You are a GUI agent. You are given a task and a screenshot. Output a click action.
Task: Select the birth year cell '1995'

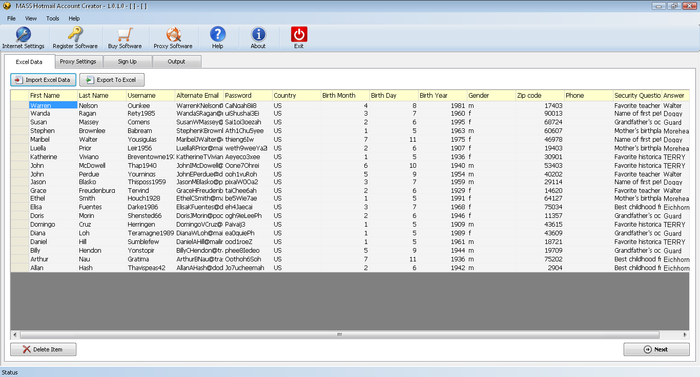tap(442, 122)
